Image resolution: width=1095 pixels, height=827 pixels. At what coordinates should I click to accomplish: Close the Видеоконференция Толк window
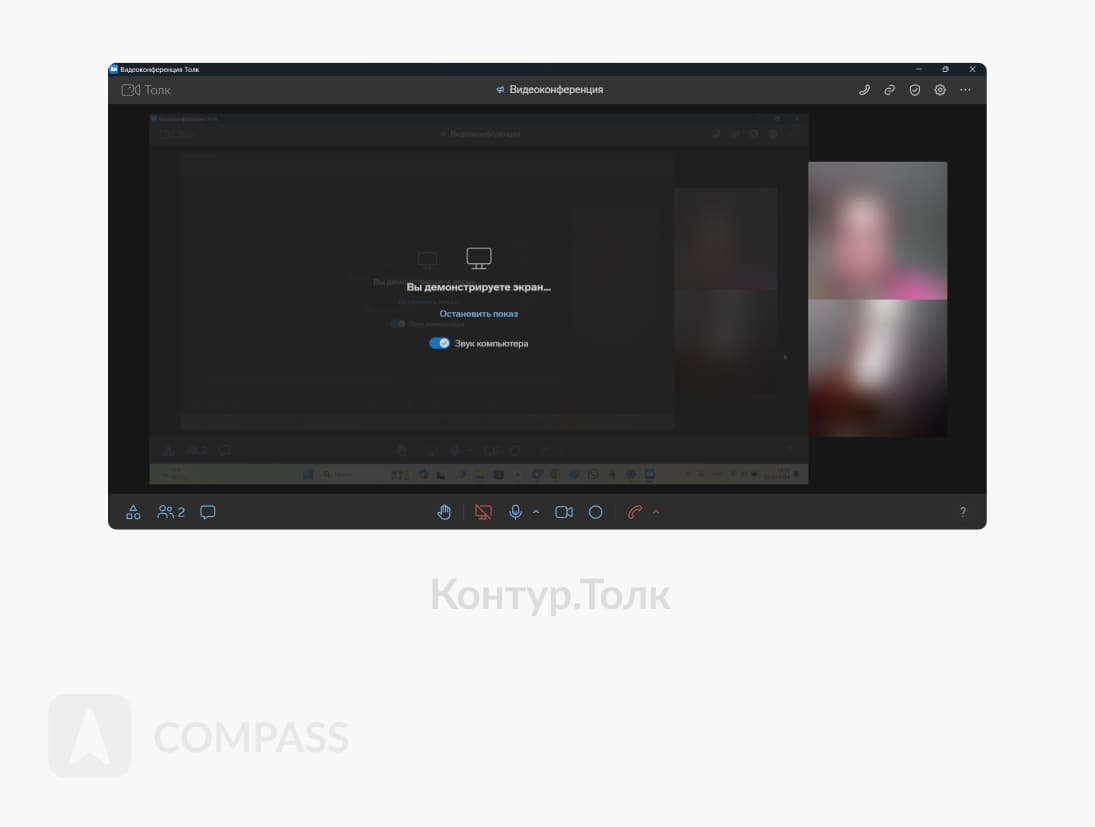(x=972, y=69)
